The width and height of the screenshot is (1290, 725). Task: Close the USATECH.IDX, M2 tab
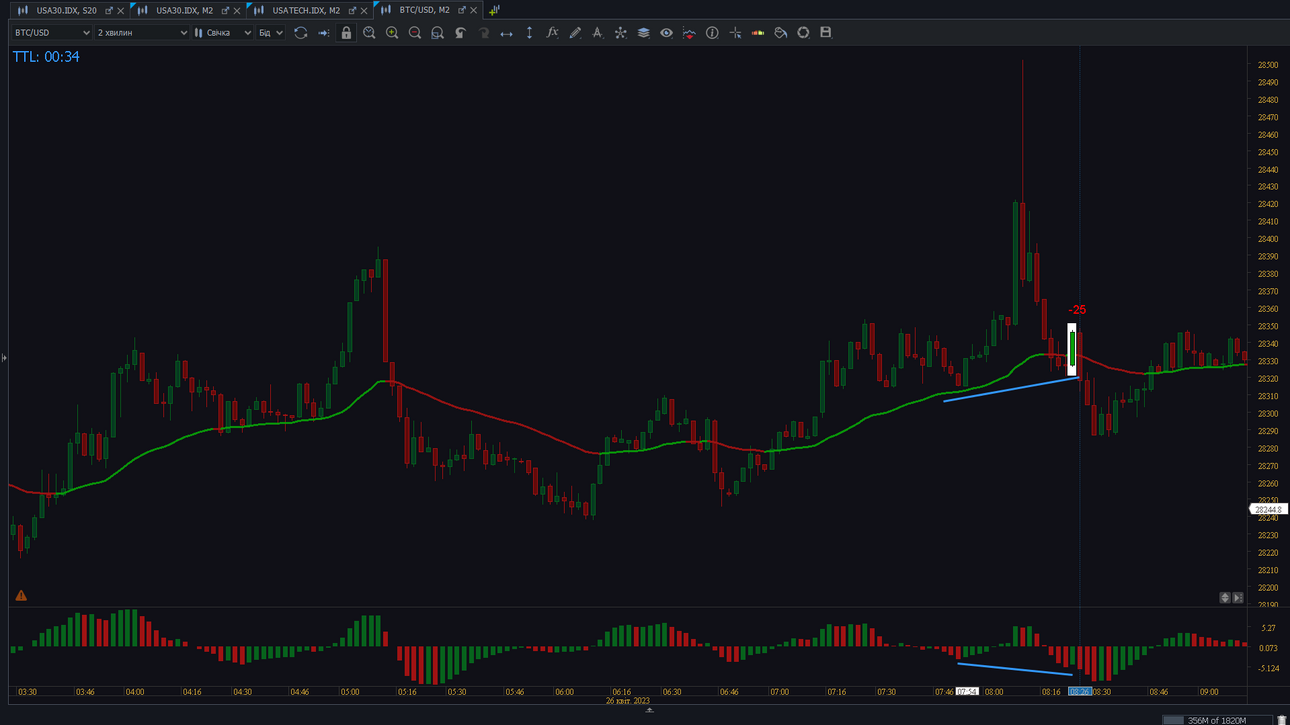[364, 11]
